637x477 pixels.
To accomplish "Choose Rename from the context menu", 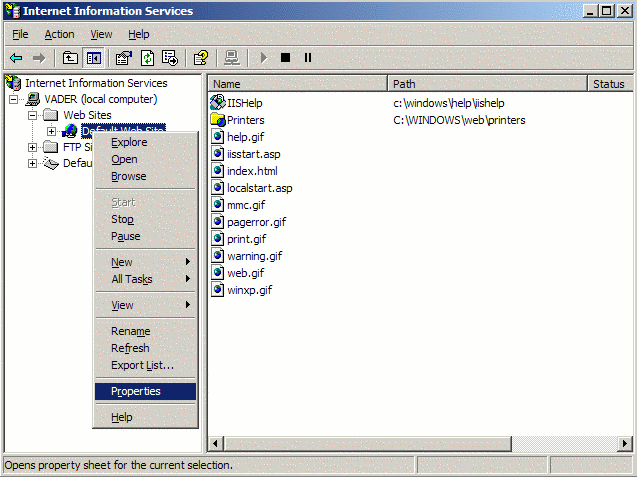I will pyautogui.click(x=145, y=331).
